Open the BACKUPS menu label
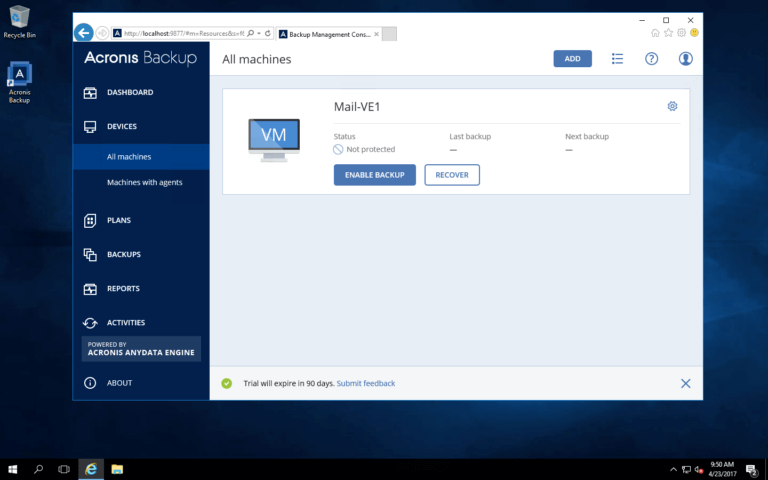 pyautogui.click(x=124, y=255)
